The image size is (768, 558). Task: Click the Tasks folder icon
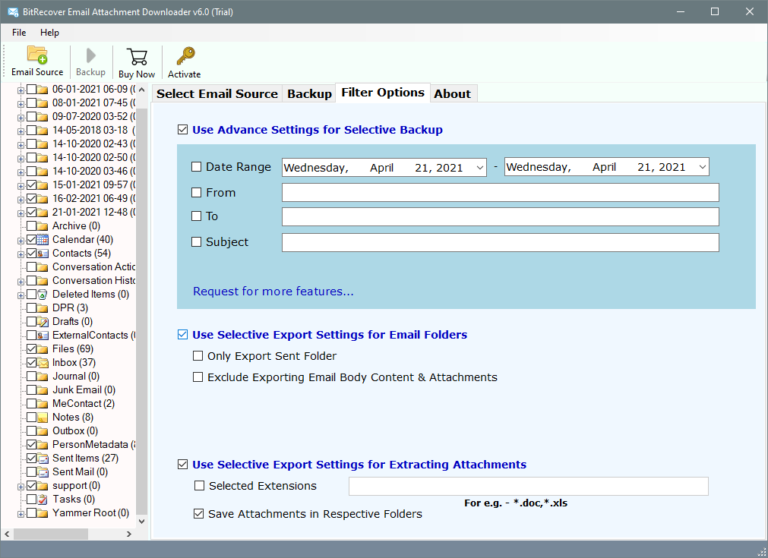43,499
